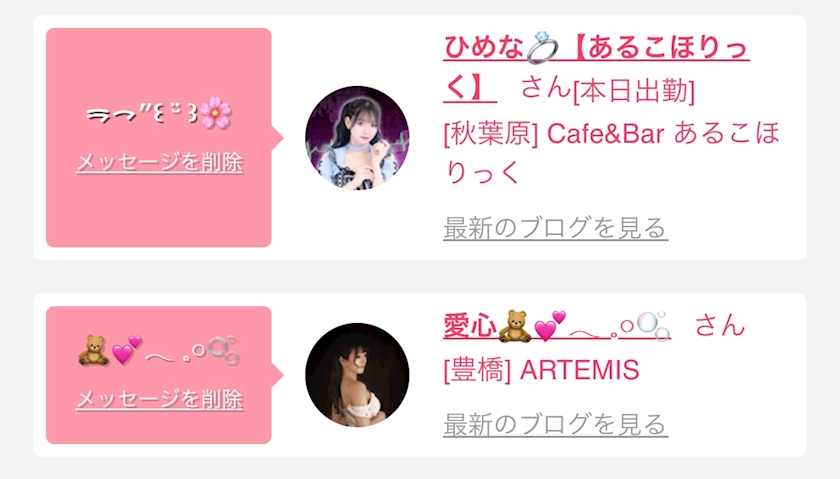Click the bubbles emoji ending 愛心's name link

[654, 326]
